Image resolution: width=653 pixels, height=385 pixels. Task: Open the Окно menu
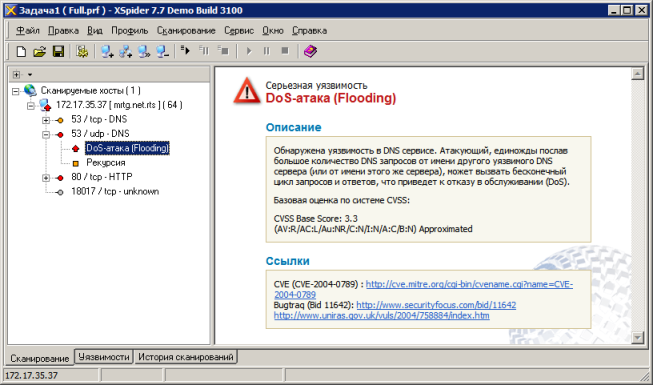coord(273,30)
